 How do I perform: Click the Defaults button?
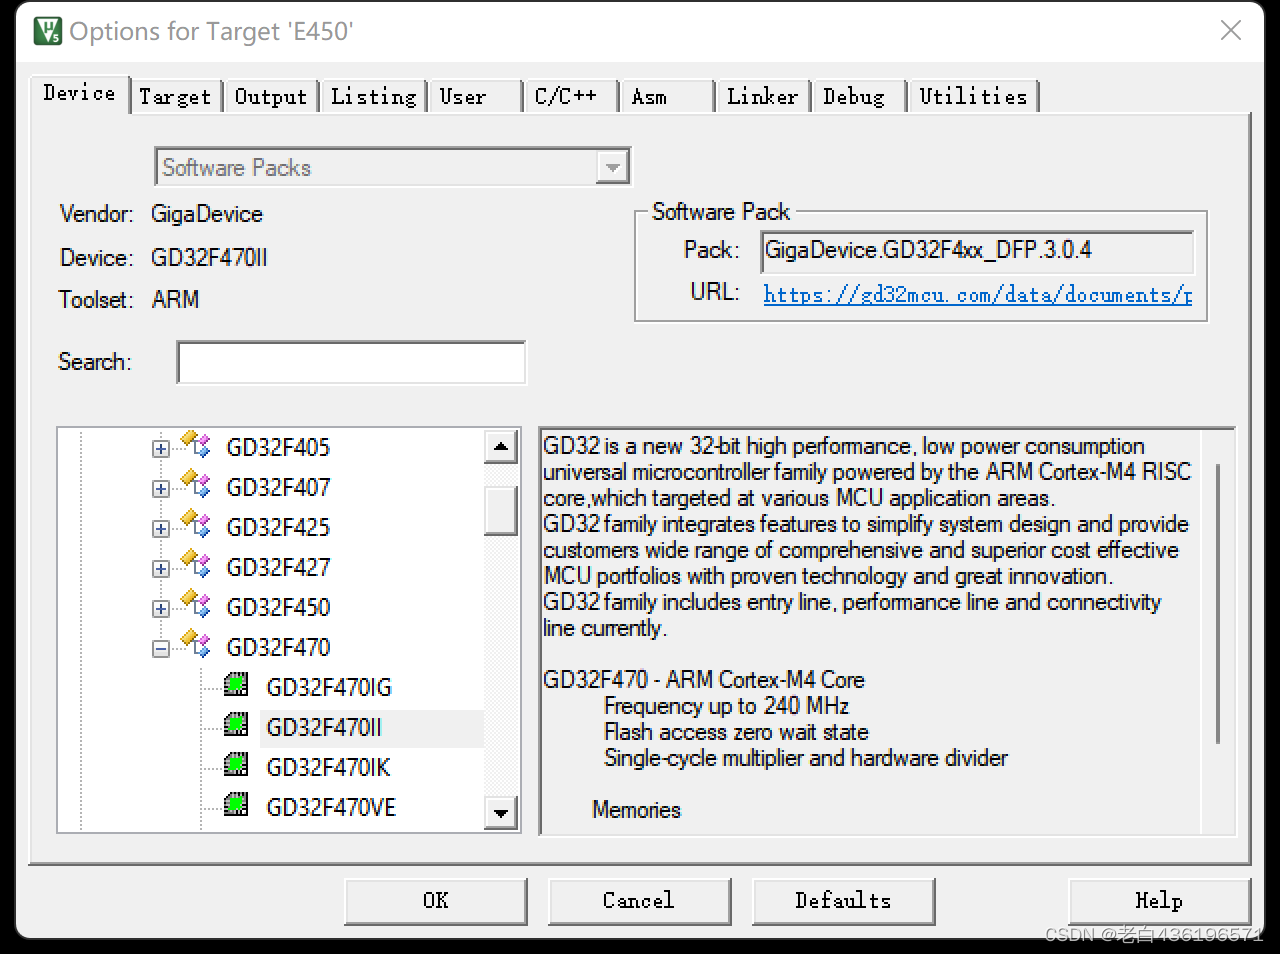(843, 901)
